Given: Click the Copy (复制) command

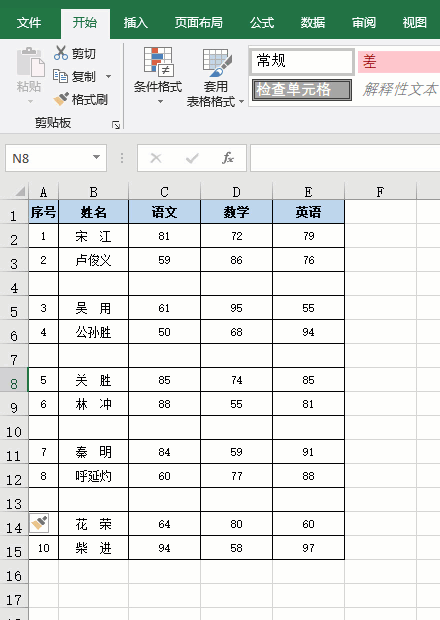Looking at the screenshot, I should click(x=74, y=76).
